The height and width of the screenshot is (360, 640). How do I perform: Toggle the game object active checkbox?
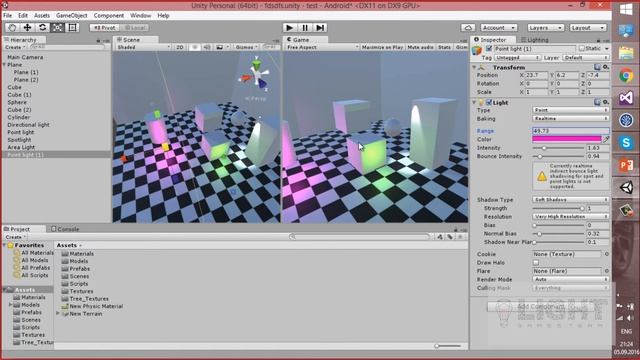click(489, 49)
